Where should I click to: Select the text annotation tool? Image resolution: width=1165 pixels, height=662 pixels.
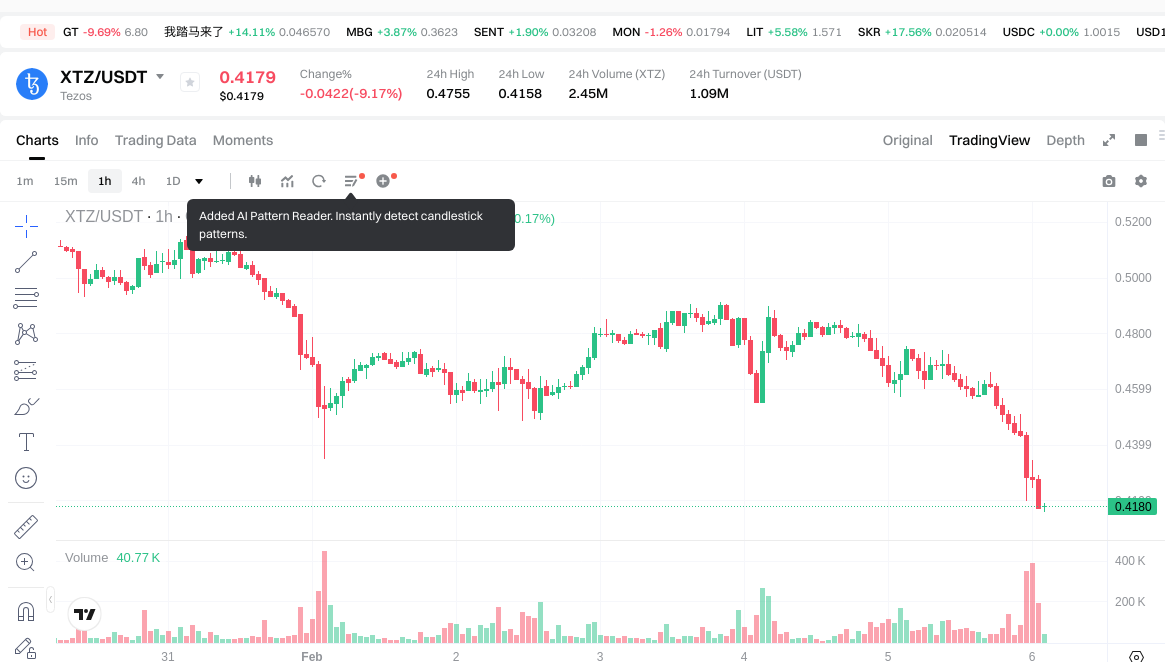[x=27, y=442]
